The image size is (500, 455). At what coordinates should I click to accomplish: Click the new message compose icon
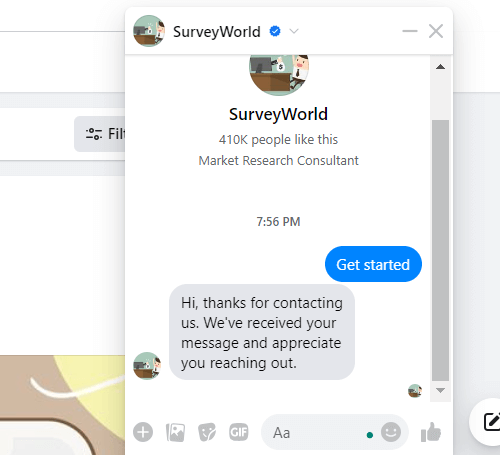[492, 421]
